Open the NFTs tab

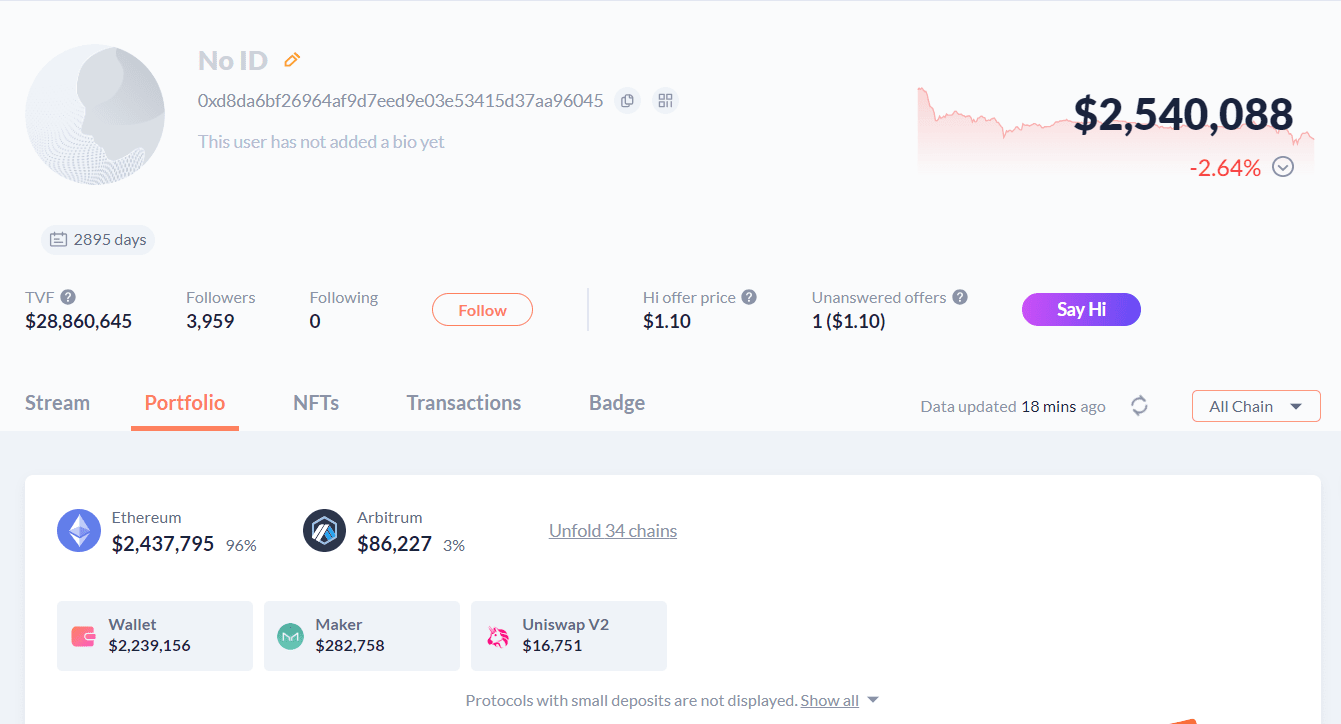[x=316, y=403]
